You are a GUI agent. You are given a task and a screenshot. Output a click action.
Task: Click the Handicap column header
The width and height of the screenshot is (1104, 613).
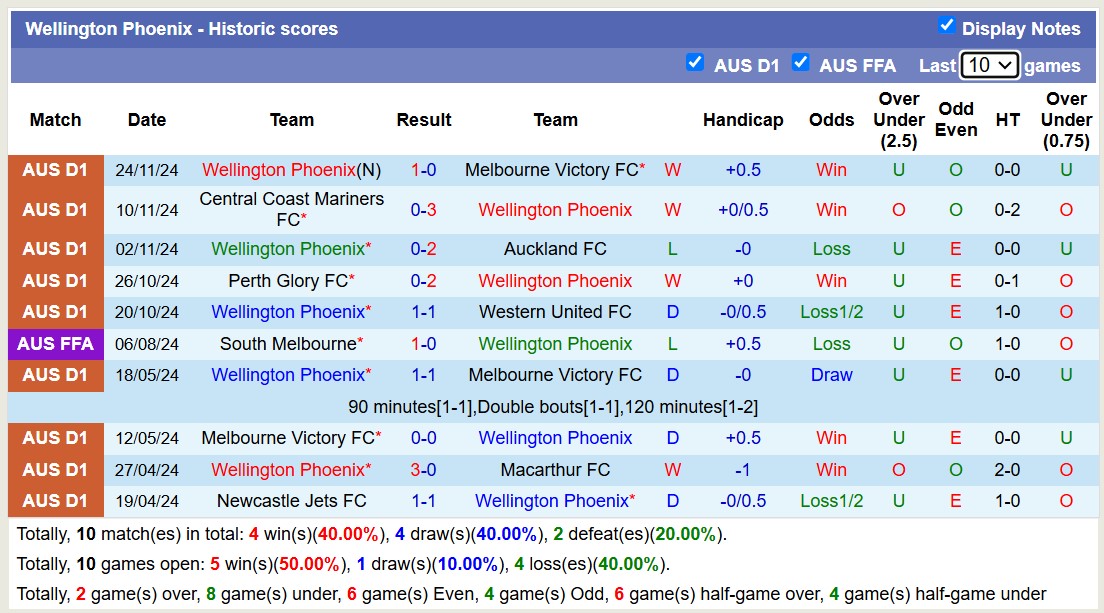743,119
